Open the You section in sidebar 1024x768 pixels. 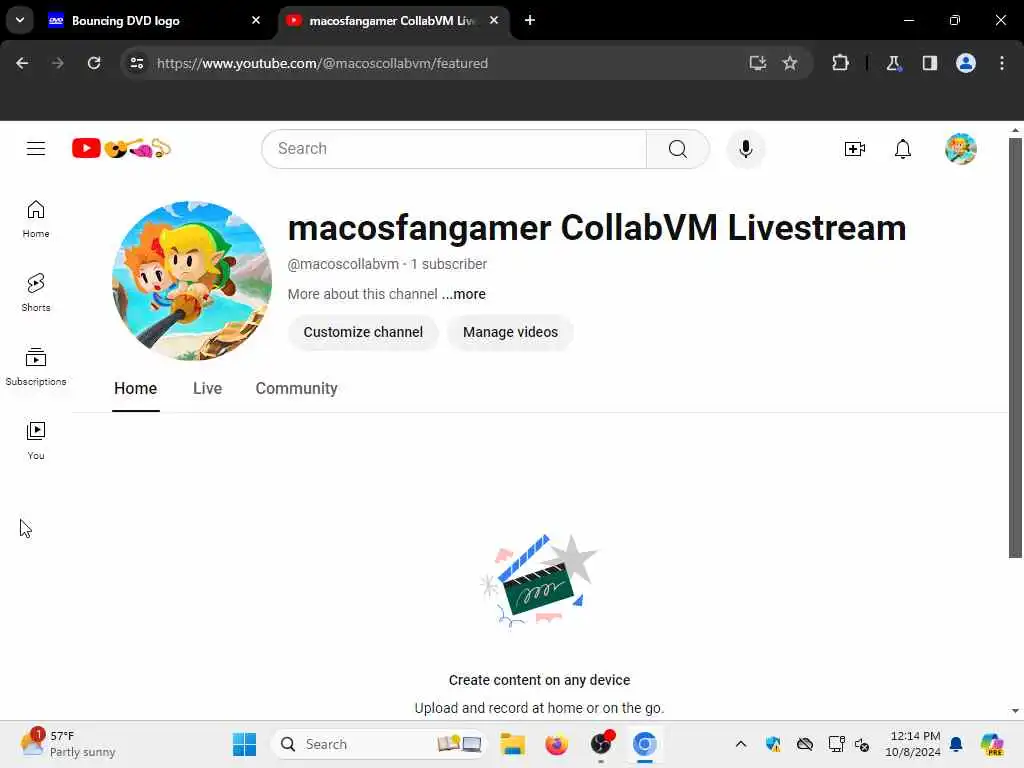[x=36, y=440]
